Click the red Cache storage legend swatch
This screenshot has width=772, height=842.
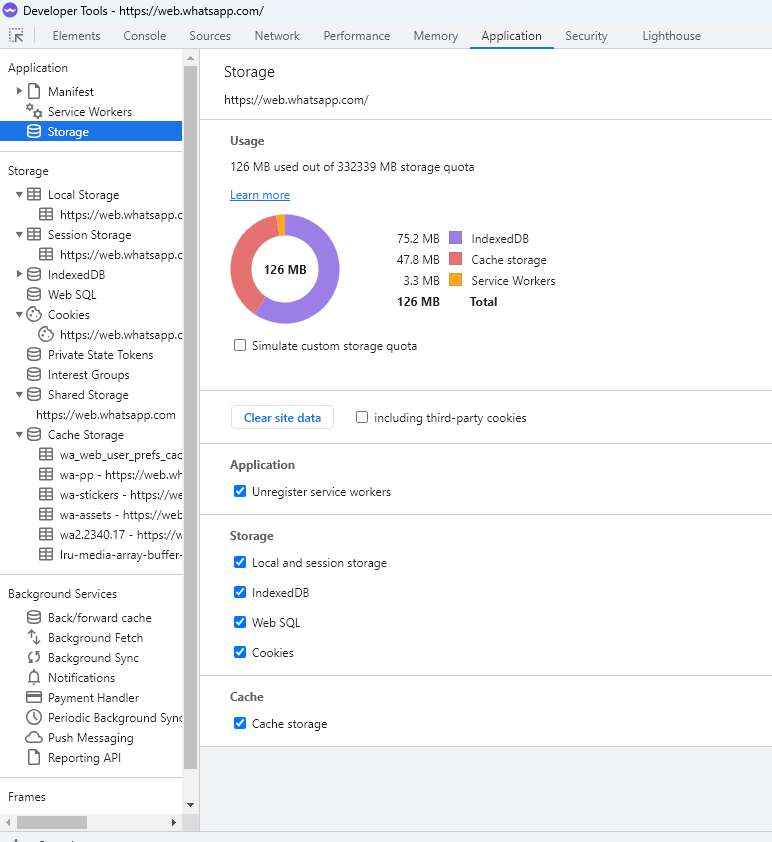click(455, 259)
